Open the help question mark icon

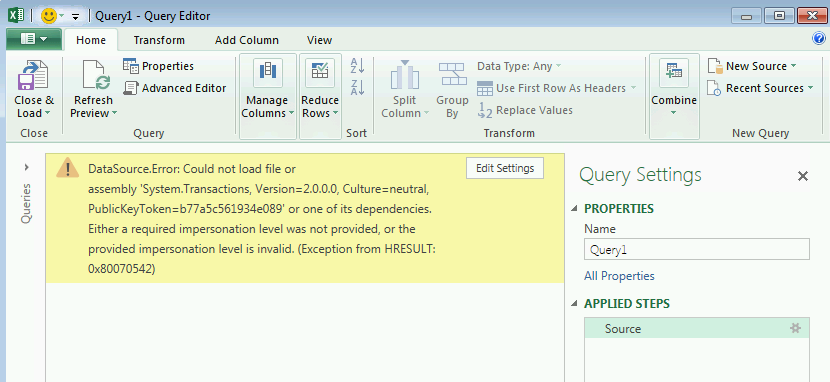pos(818,38)
